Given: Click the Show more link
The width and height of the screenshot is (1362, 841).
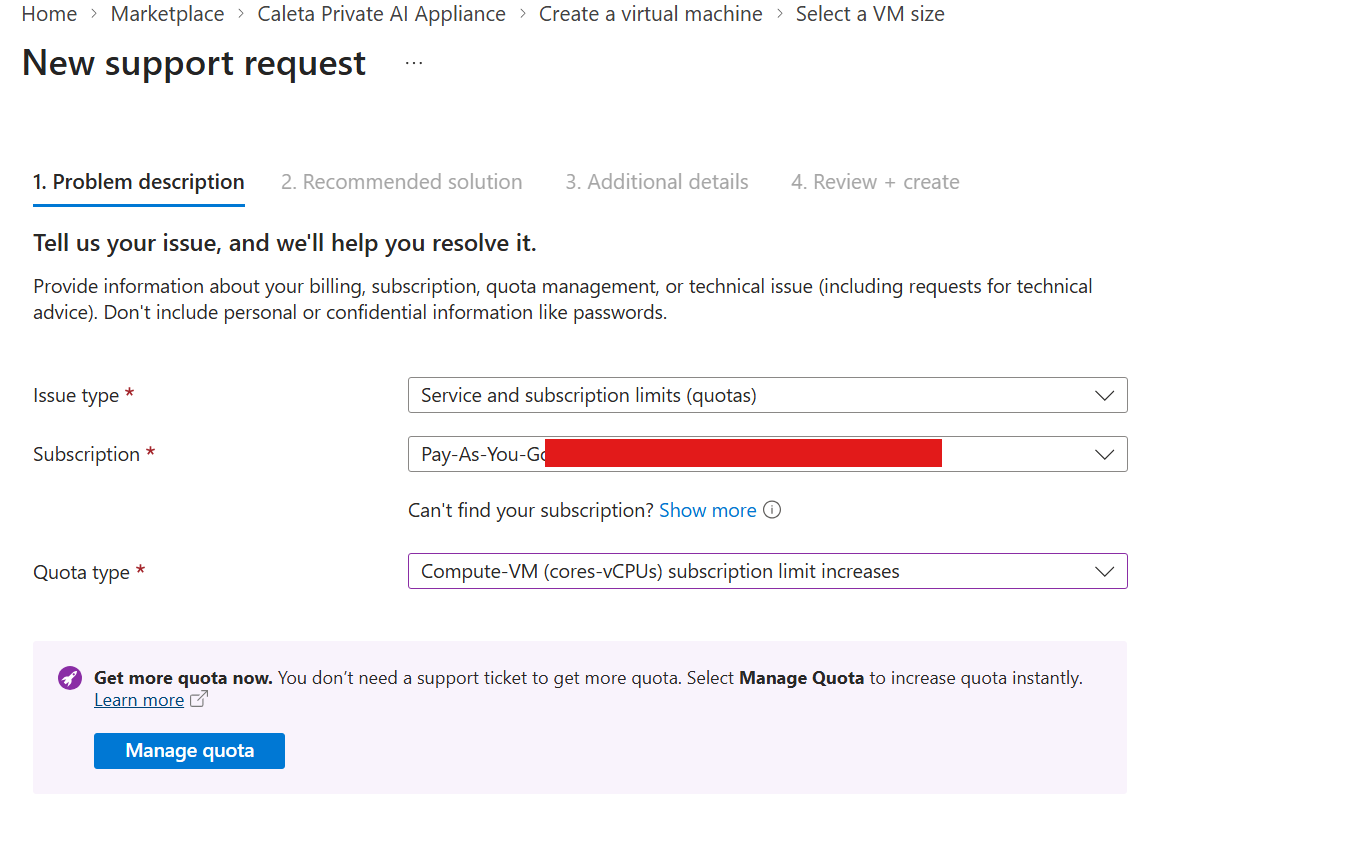Looking at the screenshot, I should pyautogui.click(x=708, y=510).
